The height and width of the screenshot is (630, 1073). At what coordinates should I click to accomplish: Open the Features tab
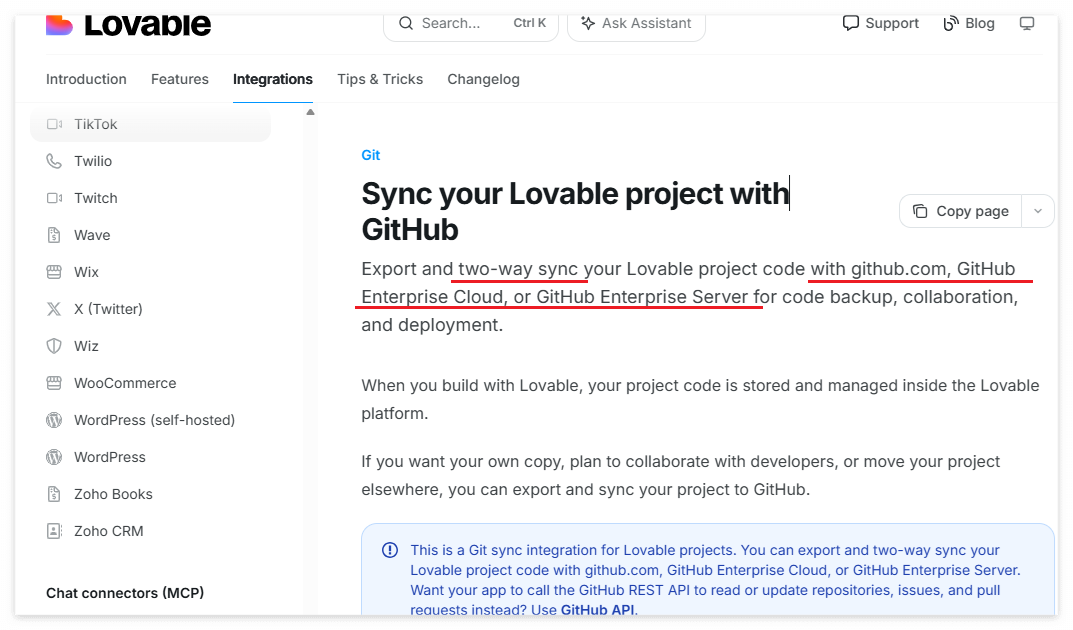pyautogui.click(x=180, y=79)
